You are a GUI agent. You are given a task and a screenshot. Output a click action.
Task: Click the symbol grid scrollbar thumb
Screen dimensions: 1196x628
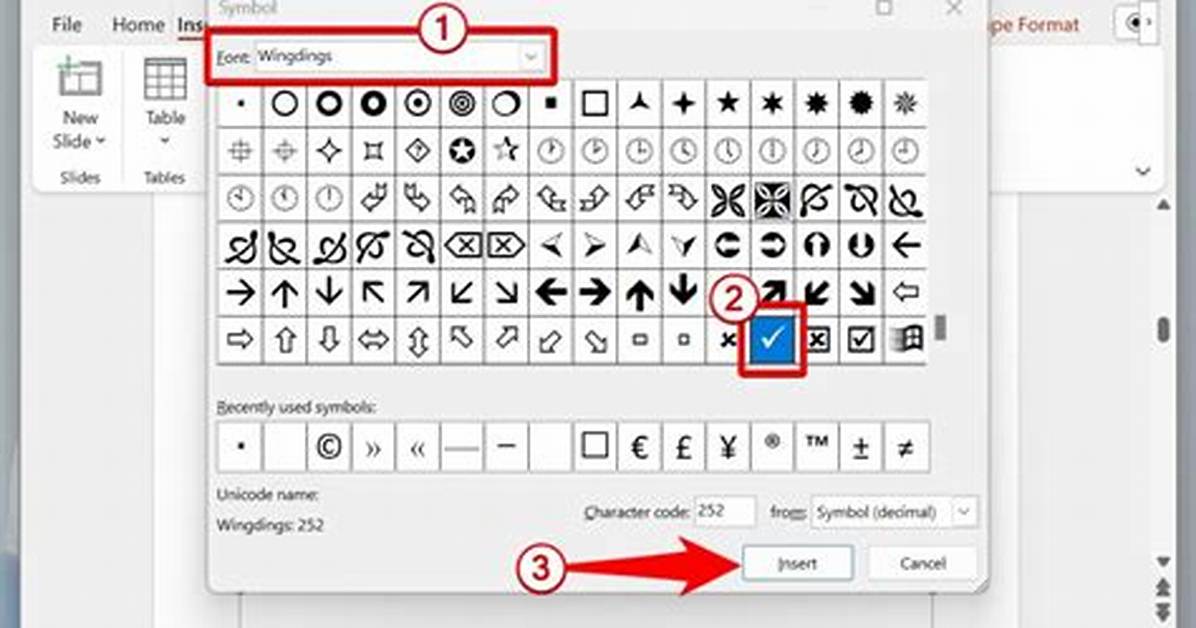(941, 327)
